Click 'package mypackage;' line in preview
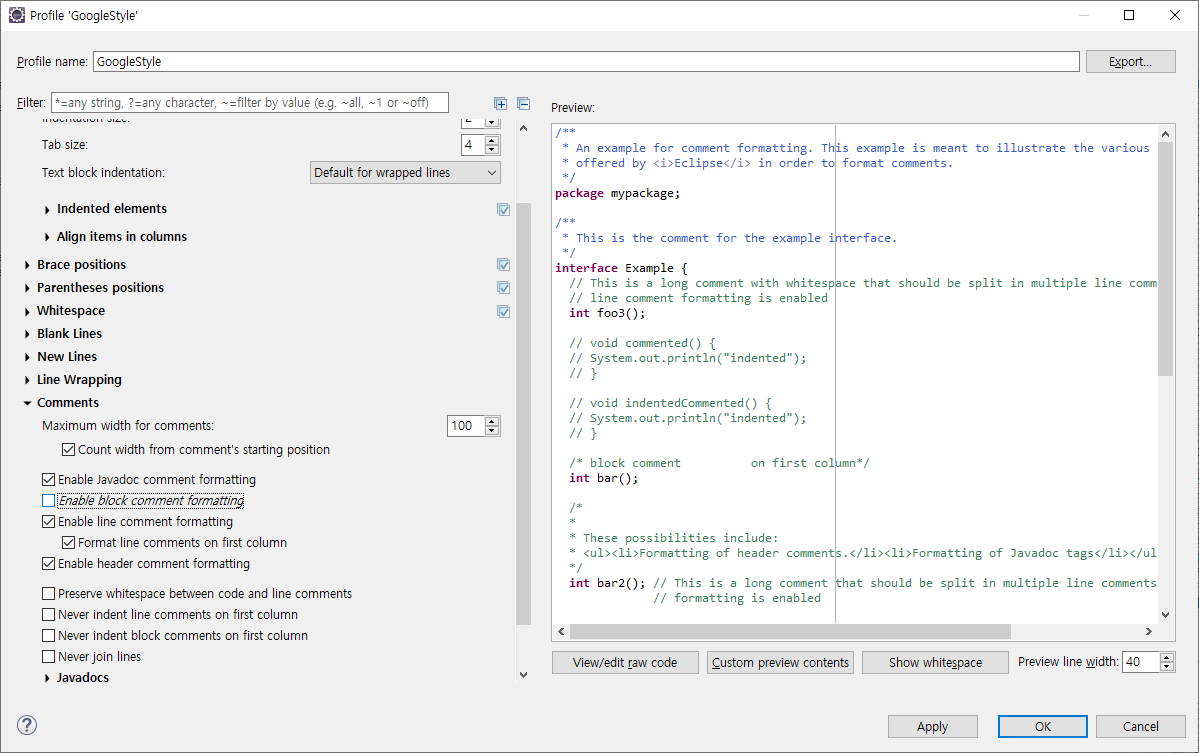The image size is (1199, 753). pyautogui.click(x=617, y=193)
